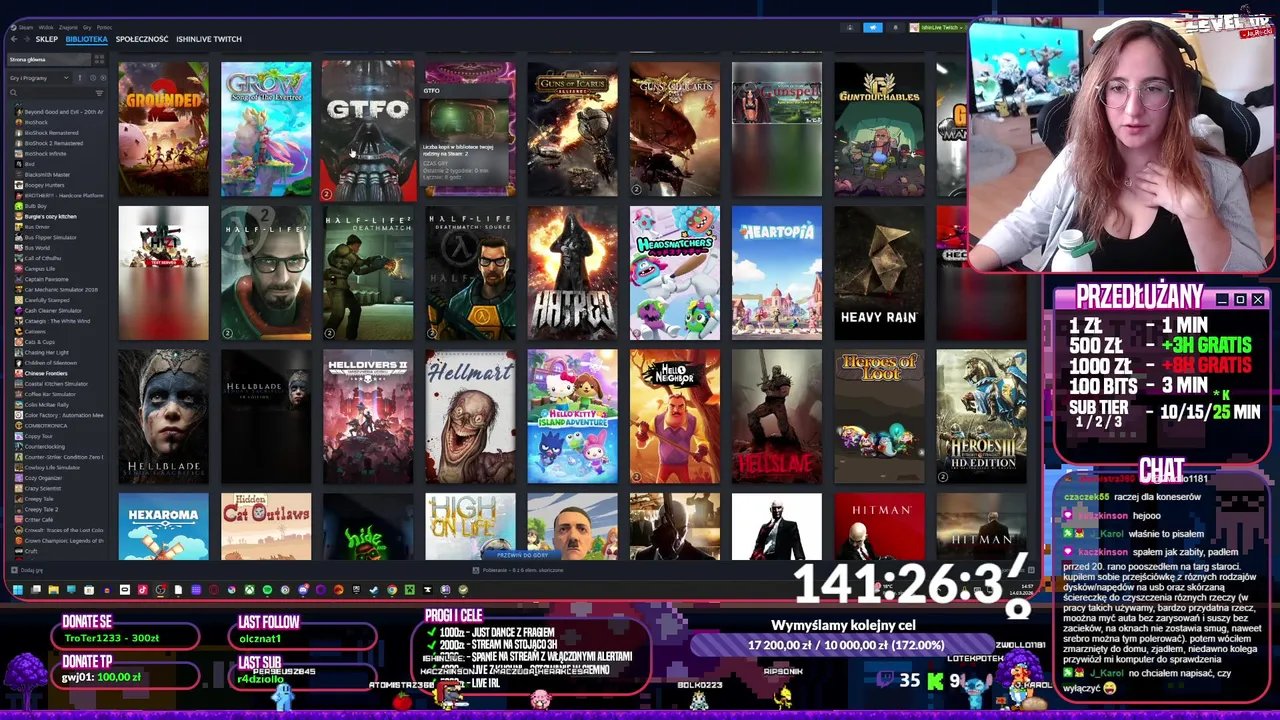Open the Heavy Rain game cover
Screen dimensions: 1280x720
(880, 273)
